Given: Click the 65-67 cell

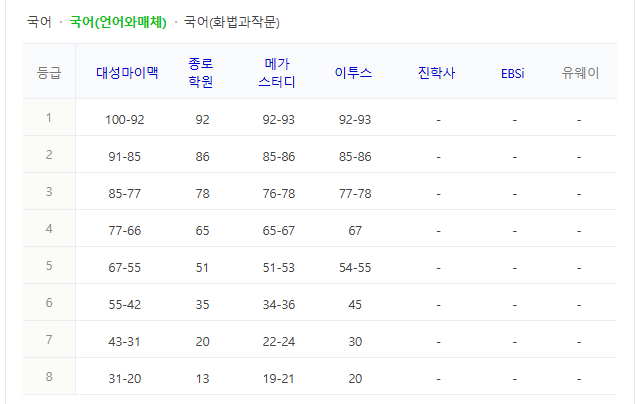Looking at the screenshot, I should coord(279,230).
